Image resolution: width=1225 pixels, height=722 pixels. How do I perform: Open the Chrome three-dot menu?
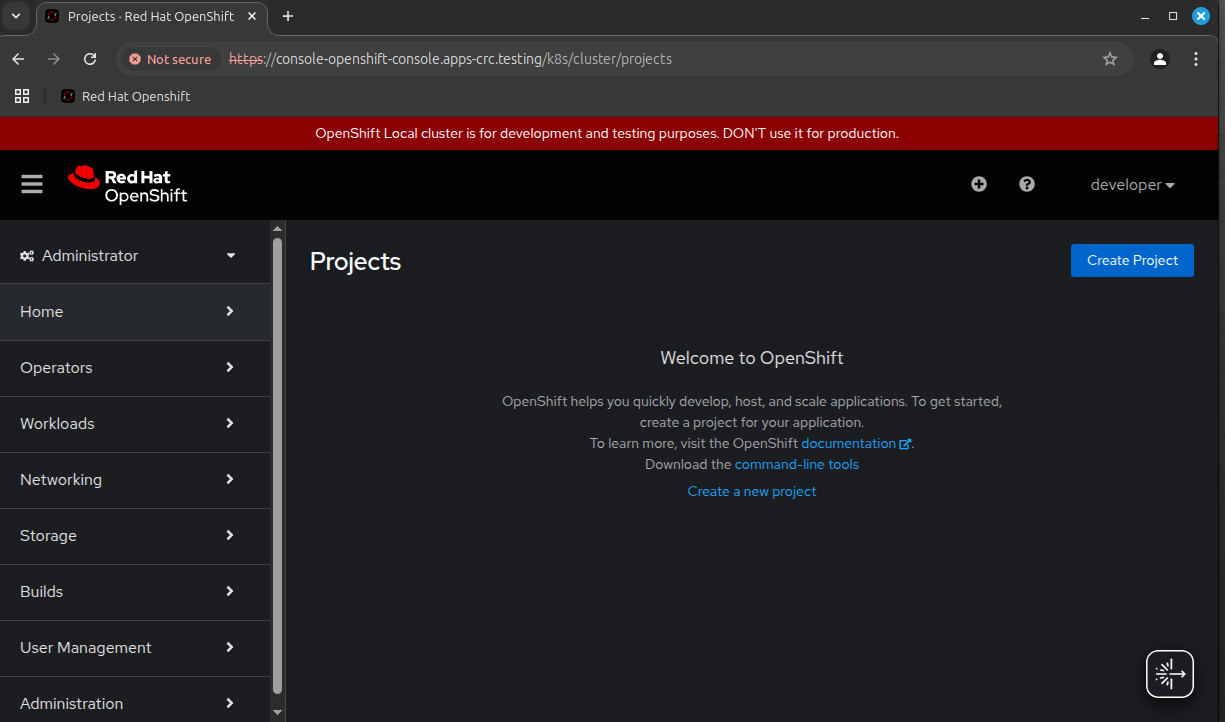pyautogui.click(x=1196, y=59)
